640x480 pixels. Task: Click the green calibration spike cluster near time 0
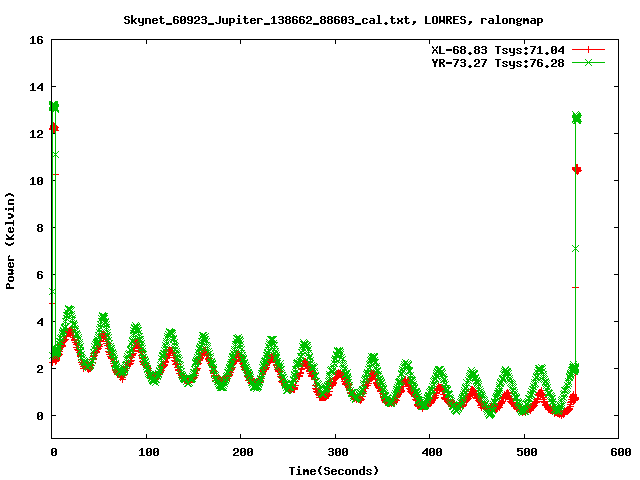(54, 107)
